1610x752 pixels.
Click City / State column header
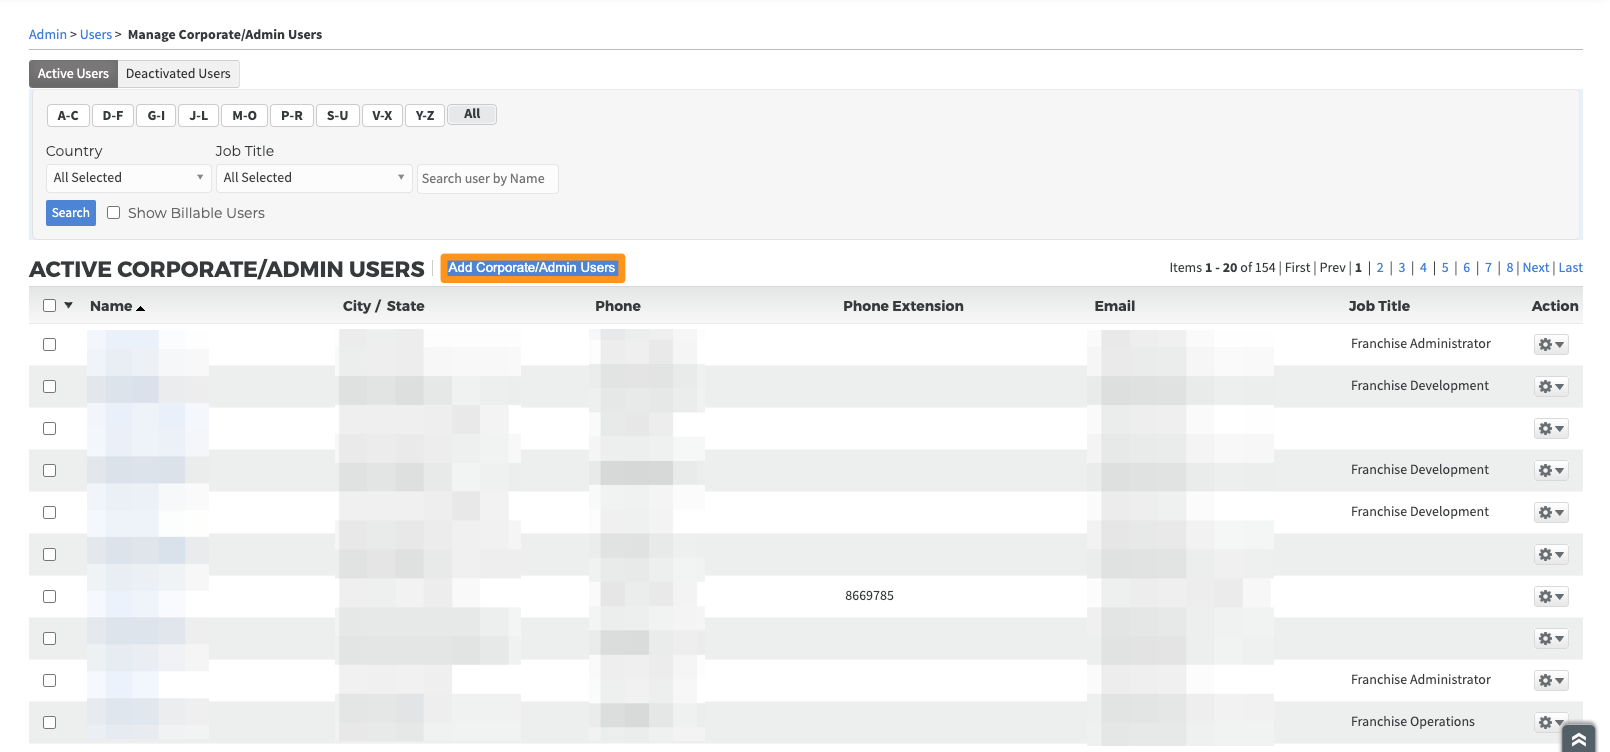(384, 306)
